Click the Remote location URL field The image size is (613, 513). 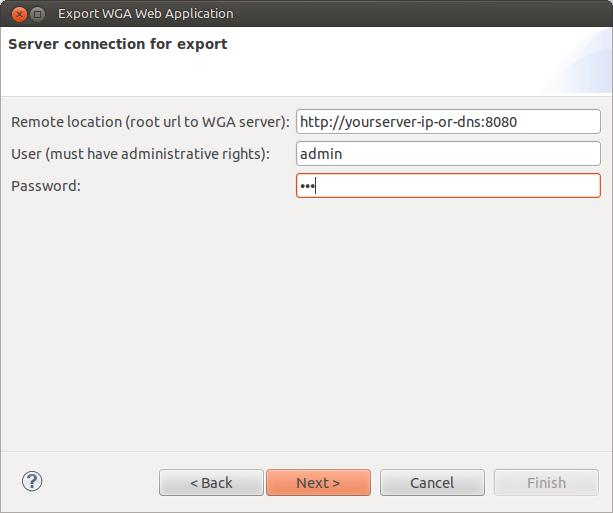[x=448, y=122]
